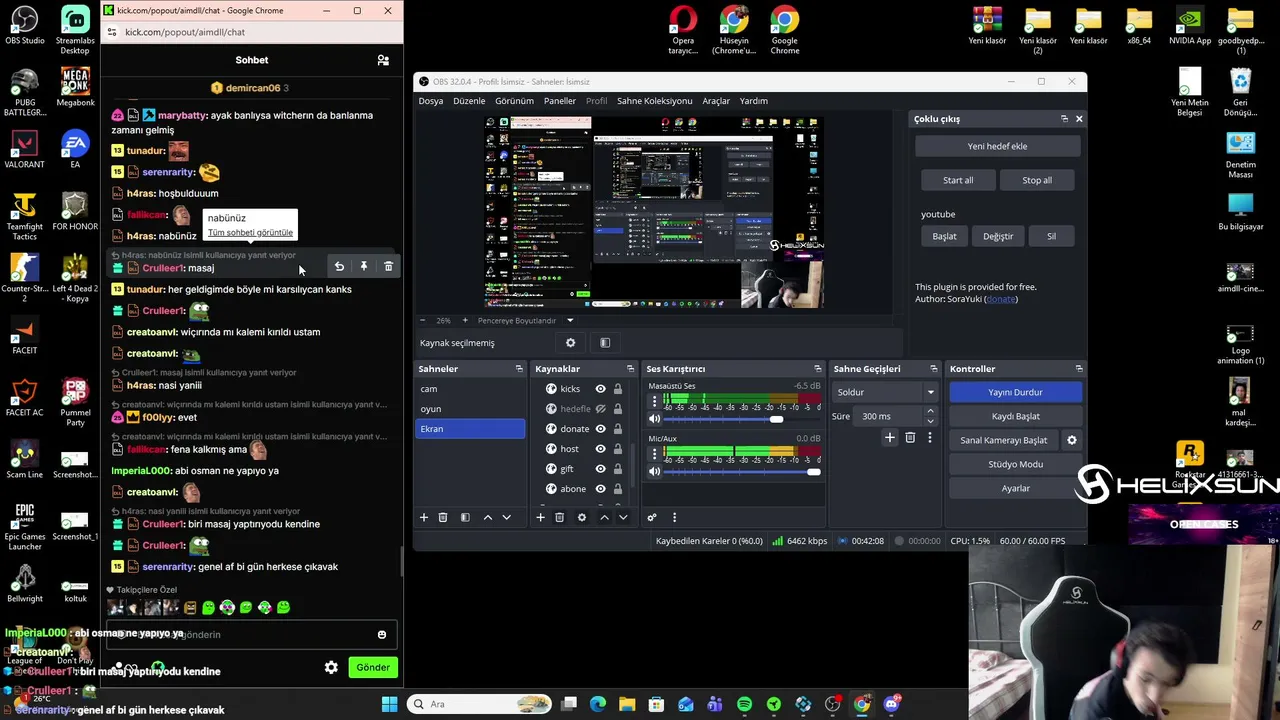Select the cam scene in Sahneler
The image size is (1280, 720).
(x=470, y=389)
